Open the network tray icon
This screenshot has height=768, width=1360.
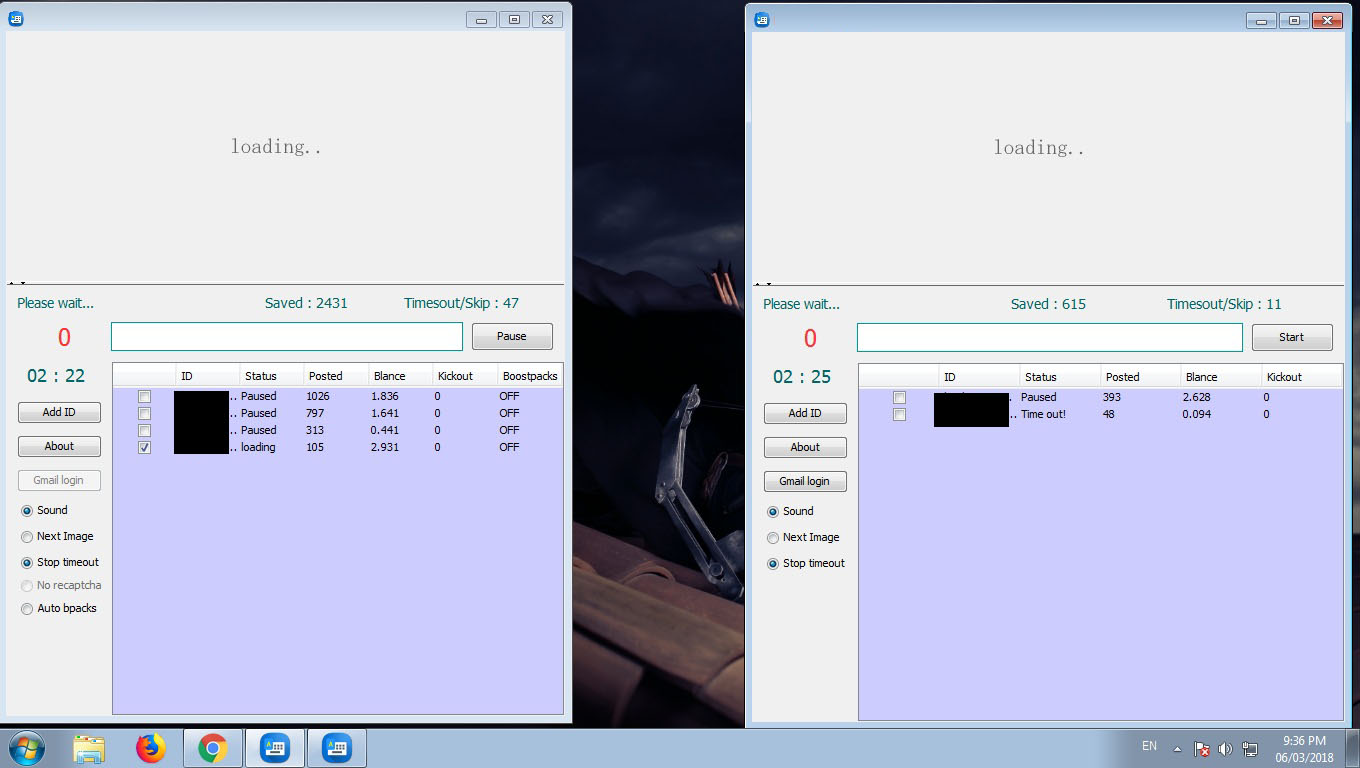[1250, 748]
